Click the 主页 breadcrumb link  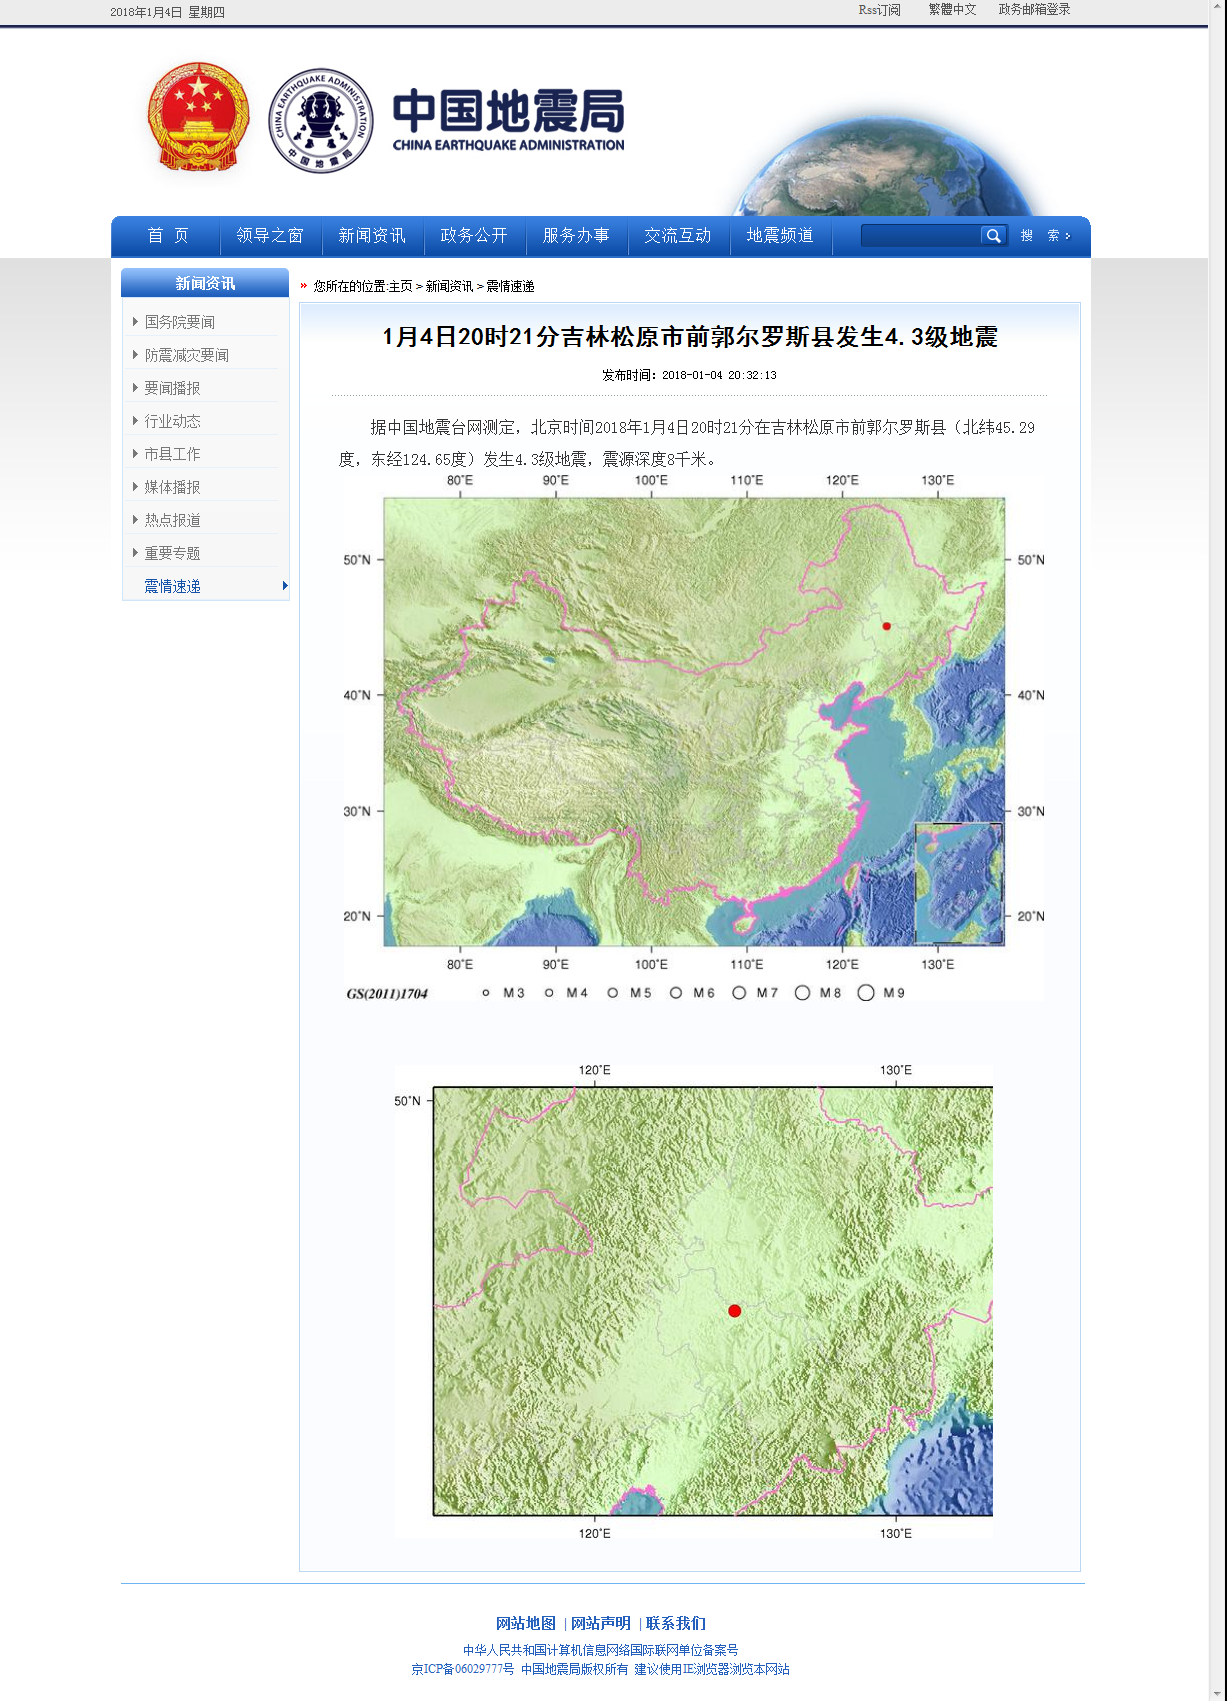pyautogui.click(x=400, y=286)
